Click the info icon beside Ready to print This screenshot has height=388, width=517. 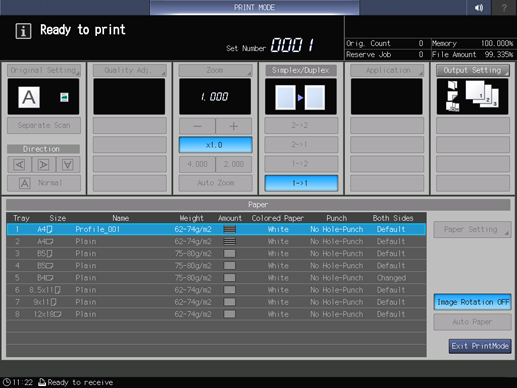tap(23, 31)
